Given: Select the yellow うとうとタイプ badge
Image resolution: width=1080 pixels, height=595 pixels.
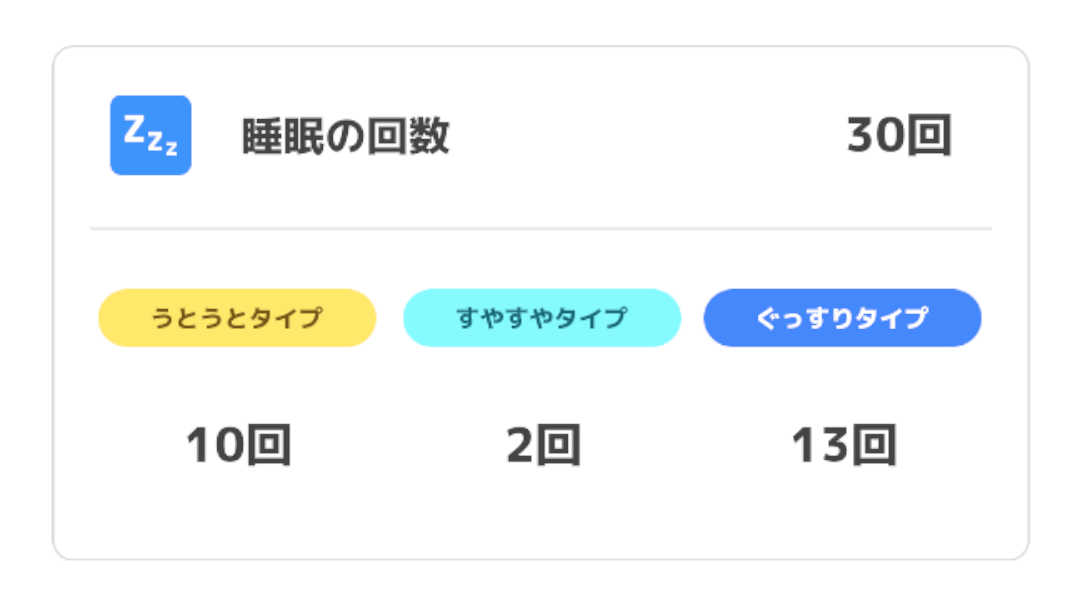Looking at the screenshot, I should click(237, 317).
